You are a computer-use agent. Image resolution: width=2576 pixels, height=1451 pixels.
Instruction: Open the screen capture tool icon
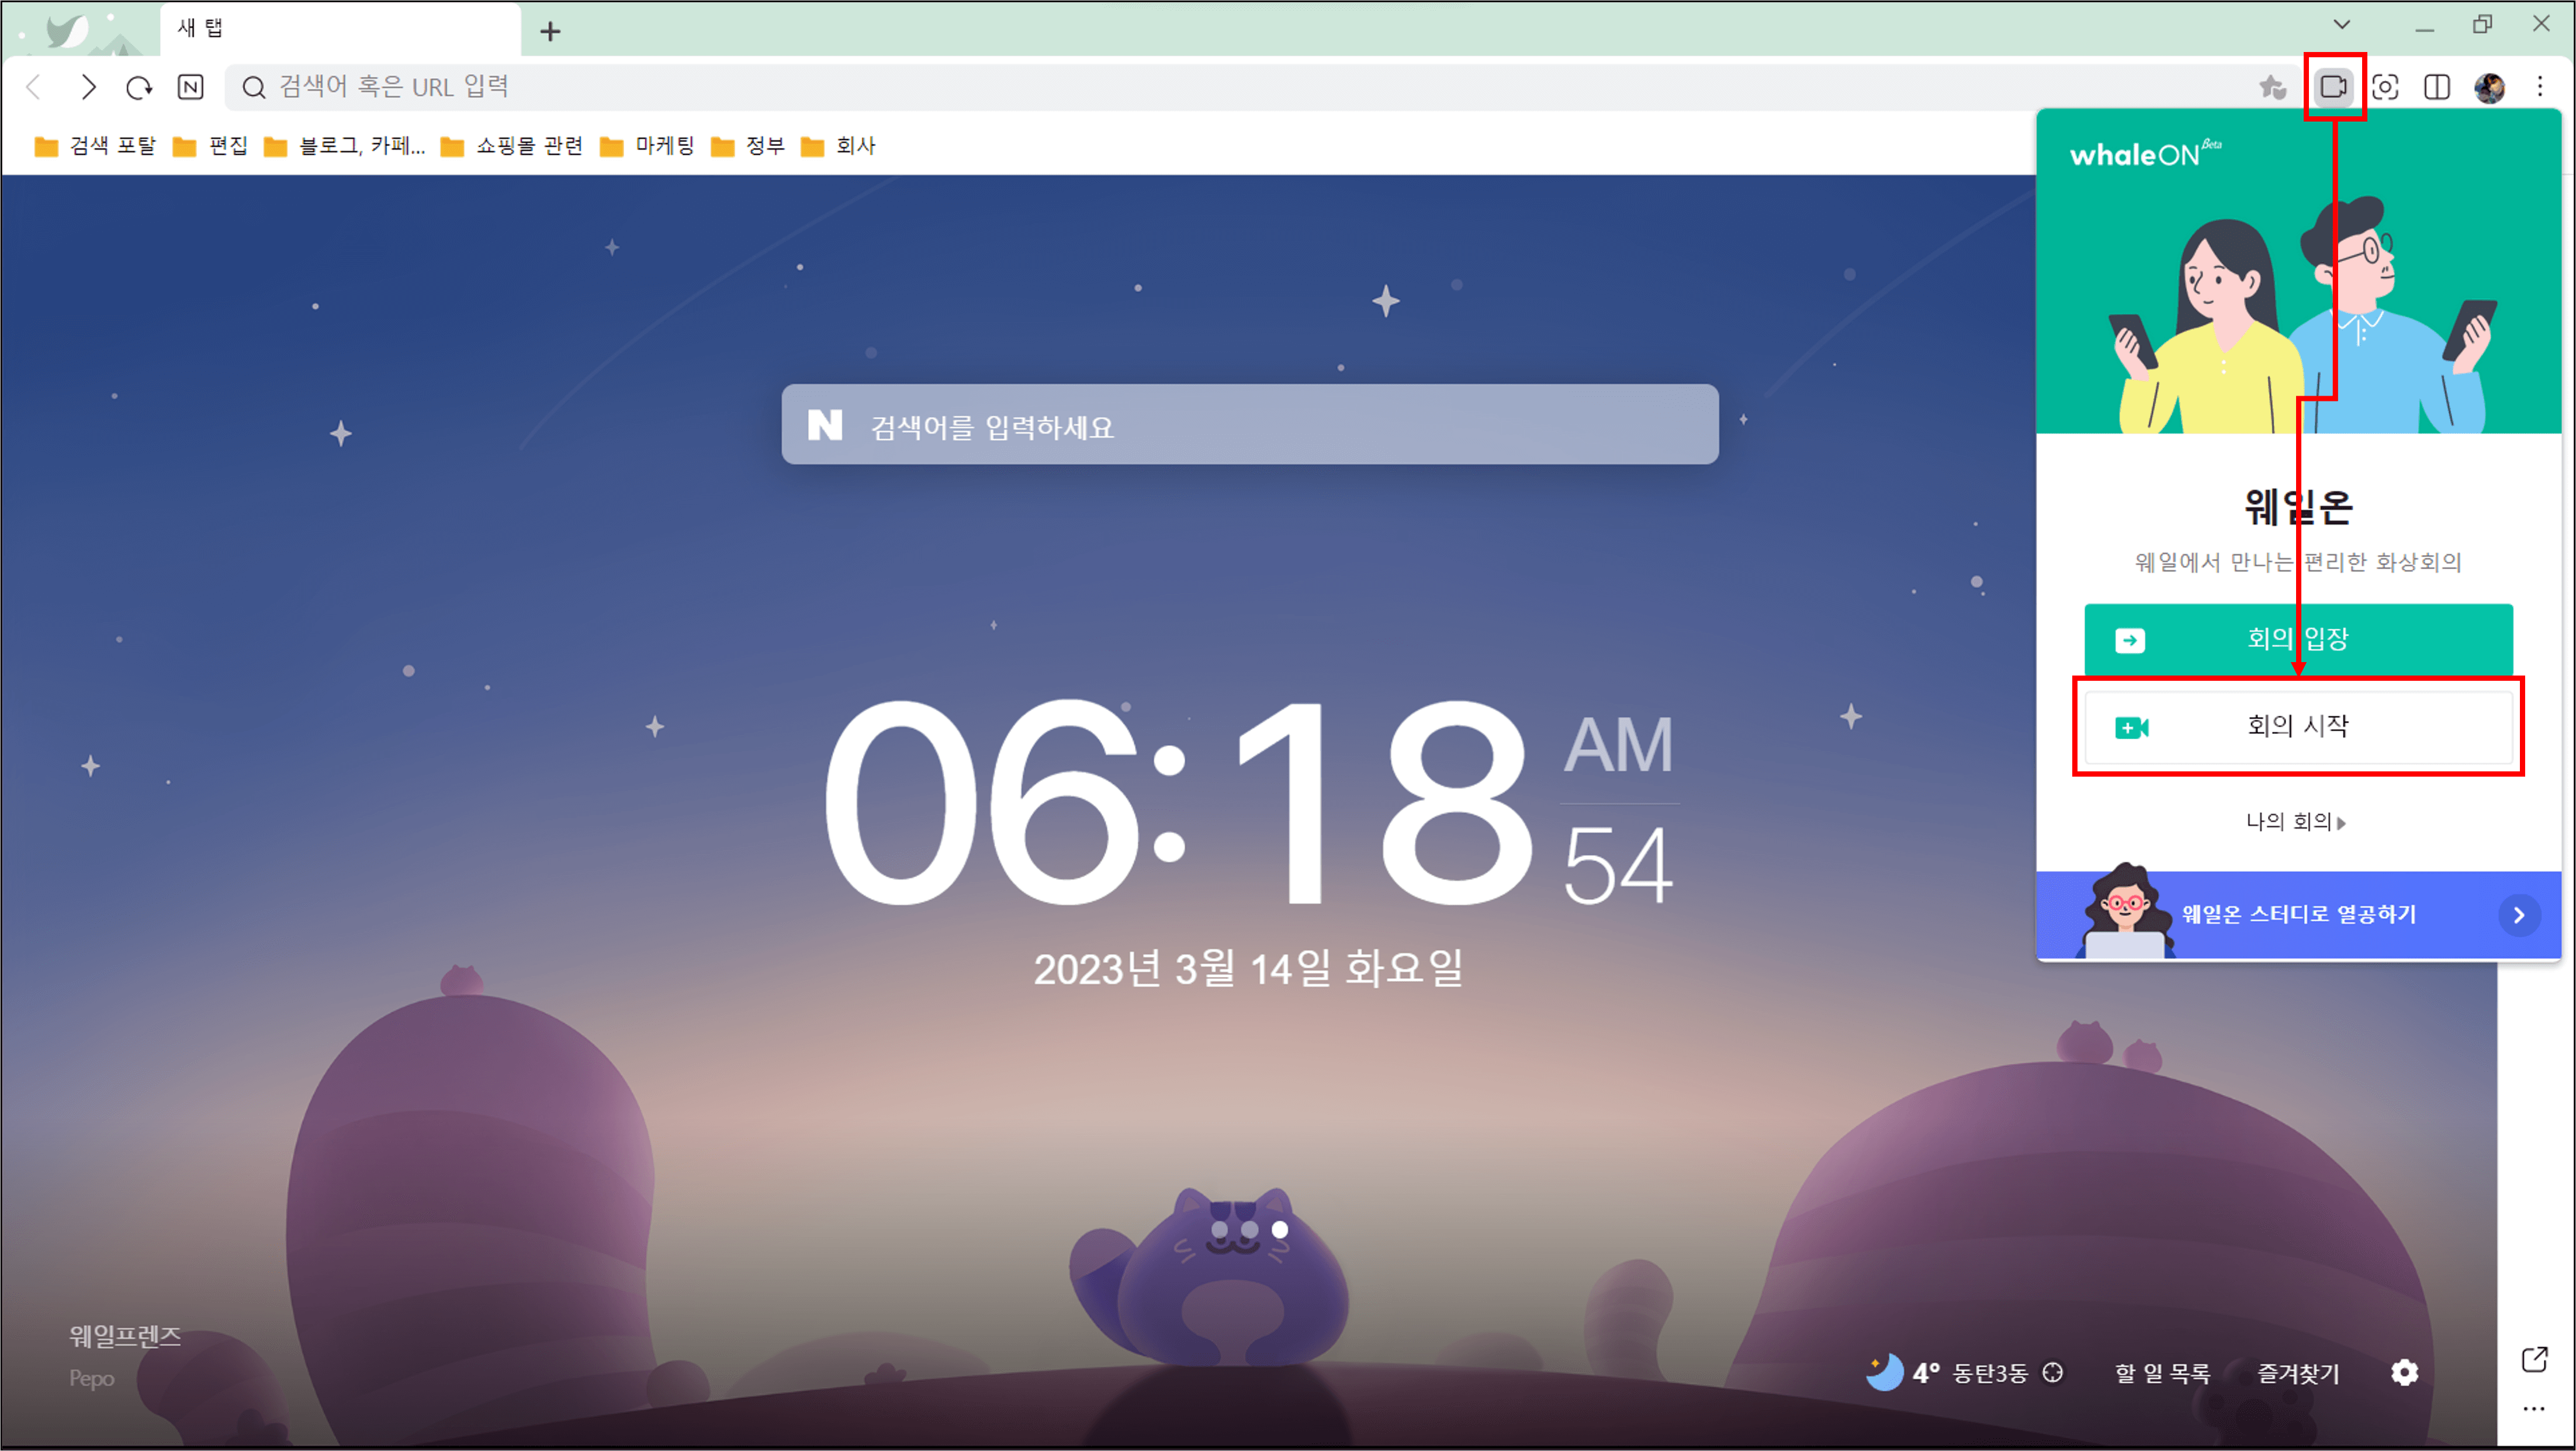2385,87
